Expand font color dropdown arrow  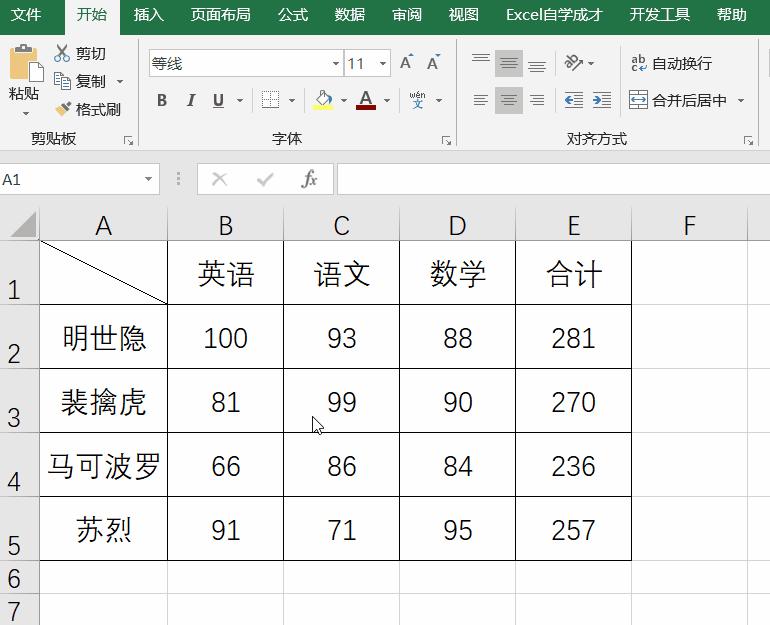coord(387,100)
